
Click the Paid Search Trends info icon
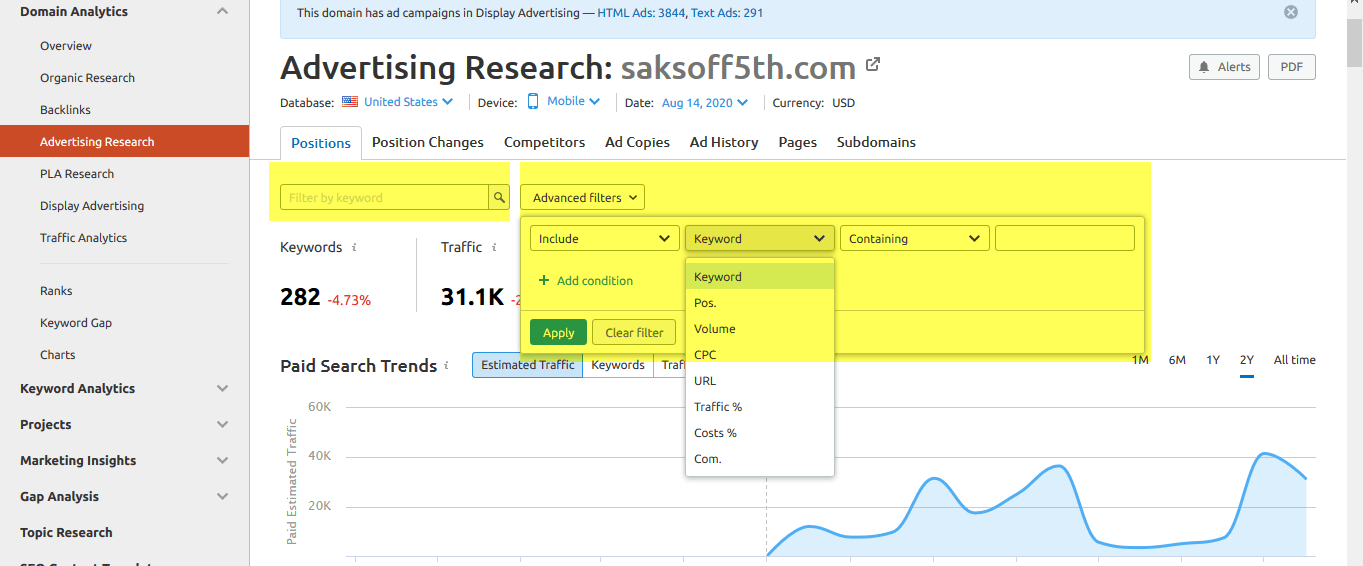click(446, 366)
